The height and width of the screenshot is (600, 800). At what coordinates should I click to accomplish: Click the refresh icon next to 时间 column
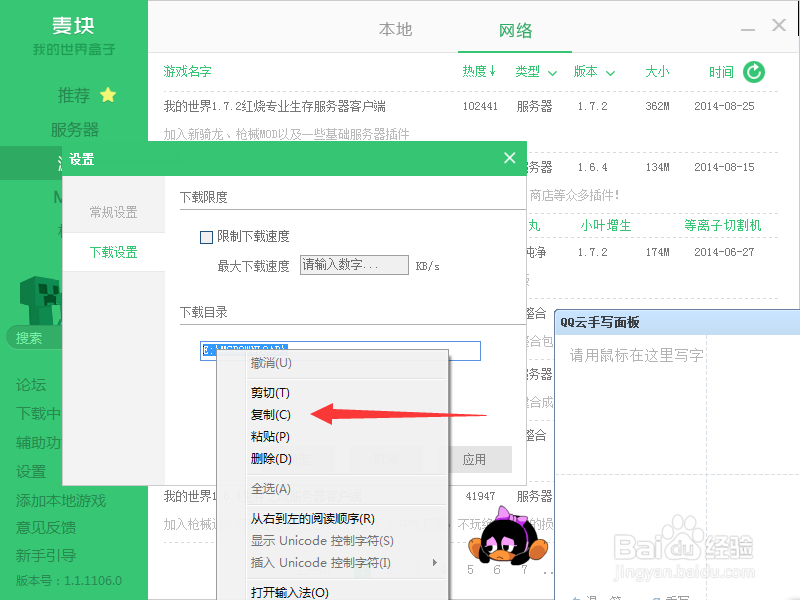pos(755,71)
